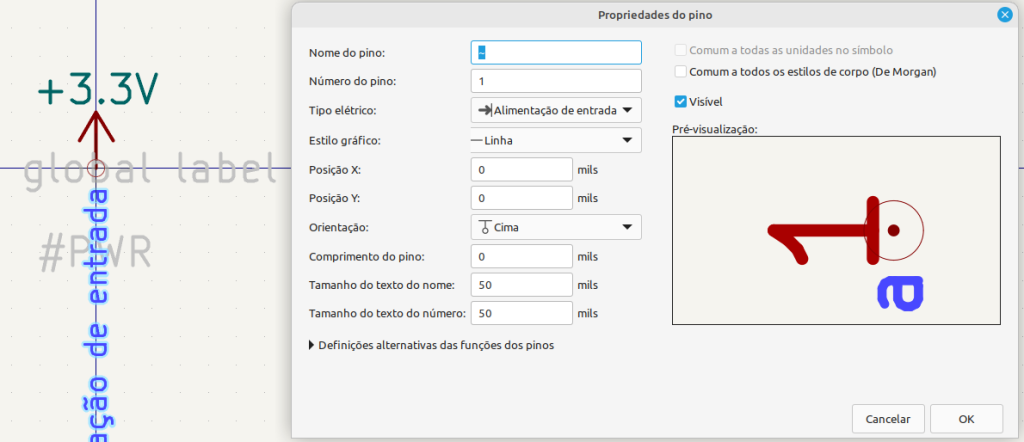Viewport: 1024px width, 442px height.
Task: Click the Nome do pino text field
Action: (x=556, y=52)
